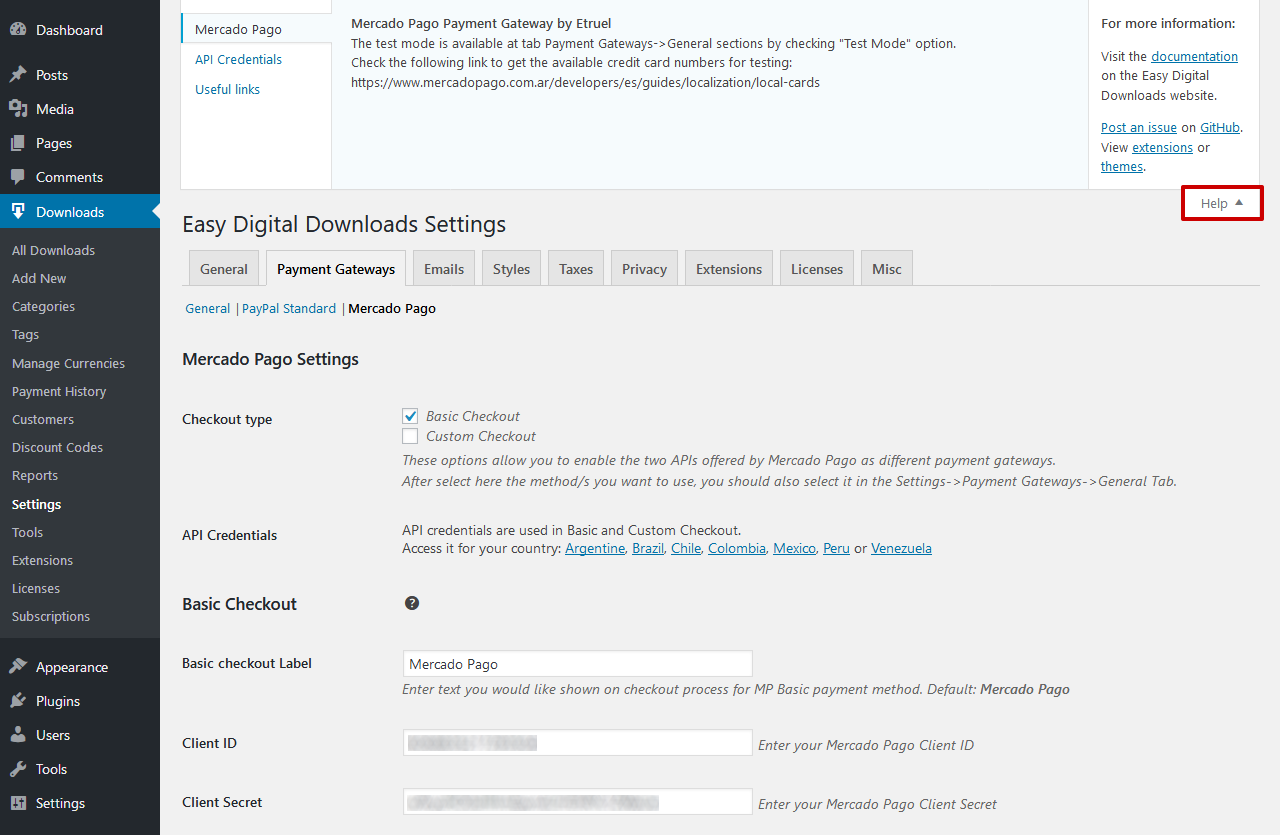Open the Appearance paintbrush icon
The image size is (1280, 835).
click(18, 667)
